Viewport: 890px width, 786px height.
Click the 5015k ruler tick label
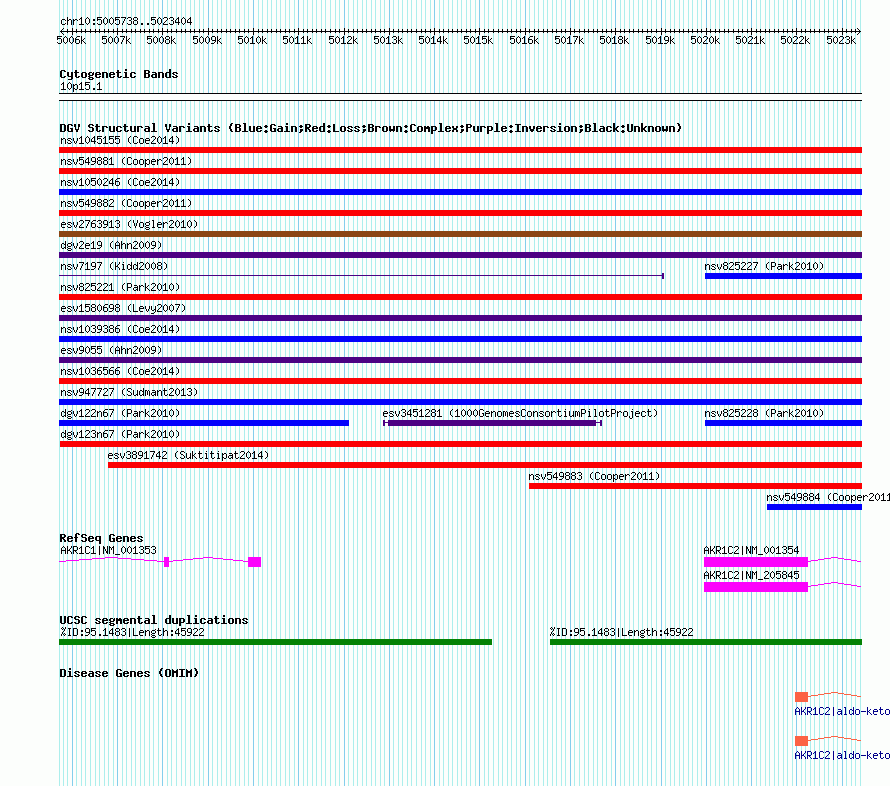point(478,40)
